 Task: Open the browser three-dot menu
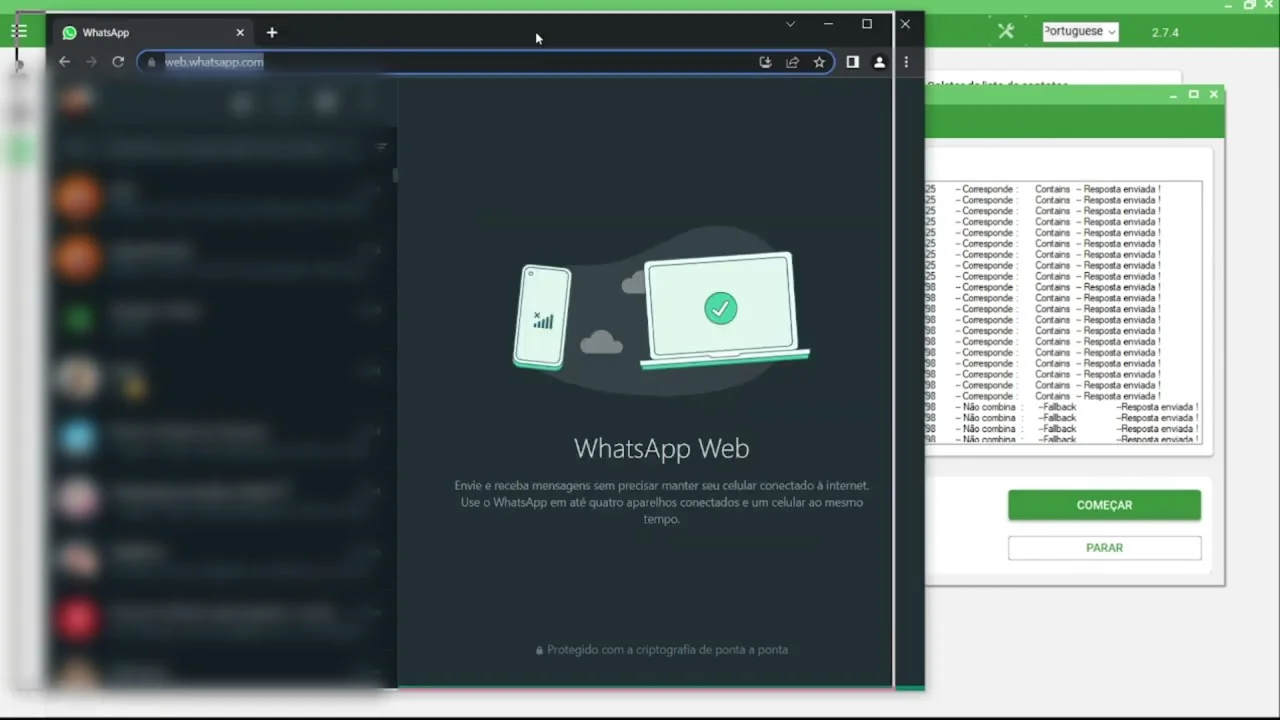tap(906, 62)
